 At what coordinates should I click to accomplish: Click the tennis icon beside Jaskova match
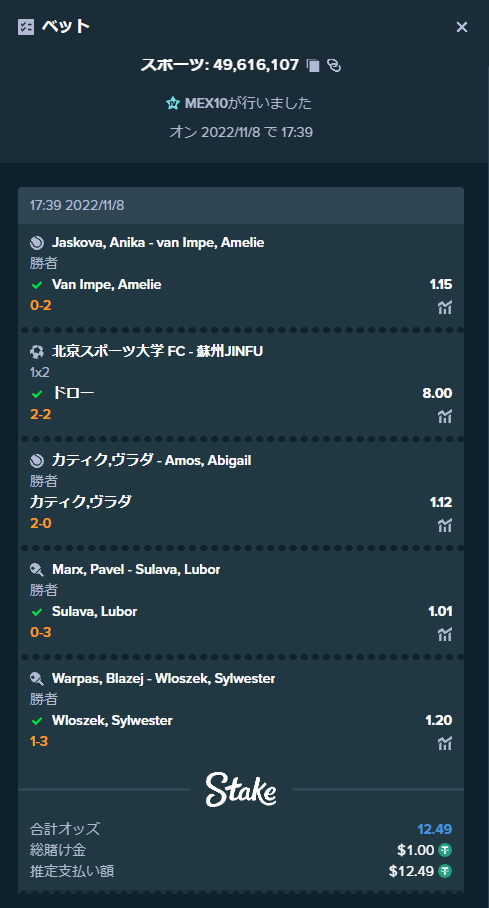point(37,243)
